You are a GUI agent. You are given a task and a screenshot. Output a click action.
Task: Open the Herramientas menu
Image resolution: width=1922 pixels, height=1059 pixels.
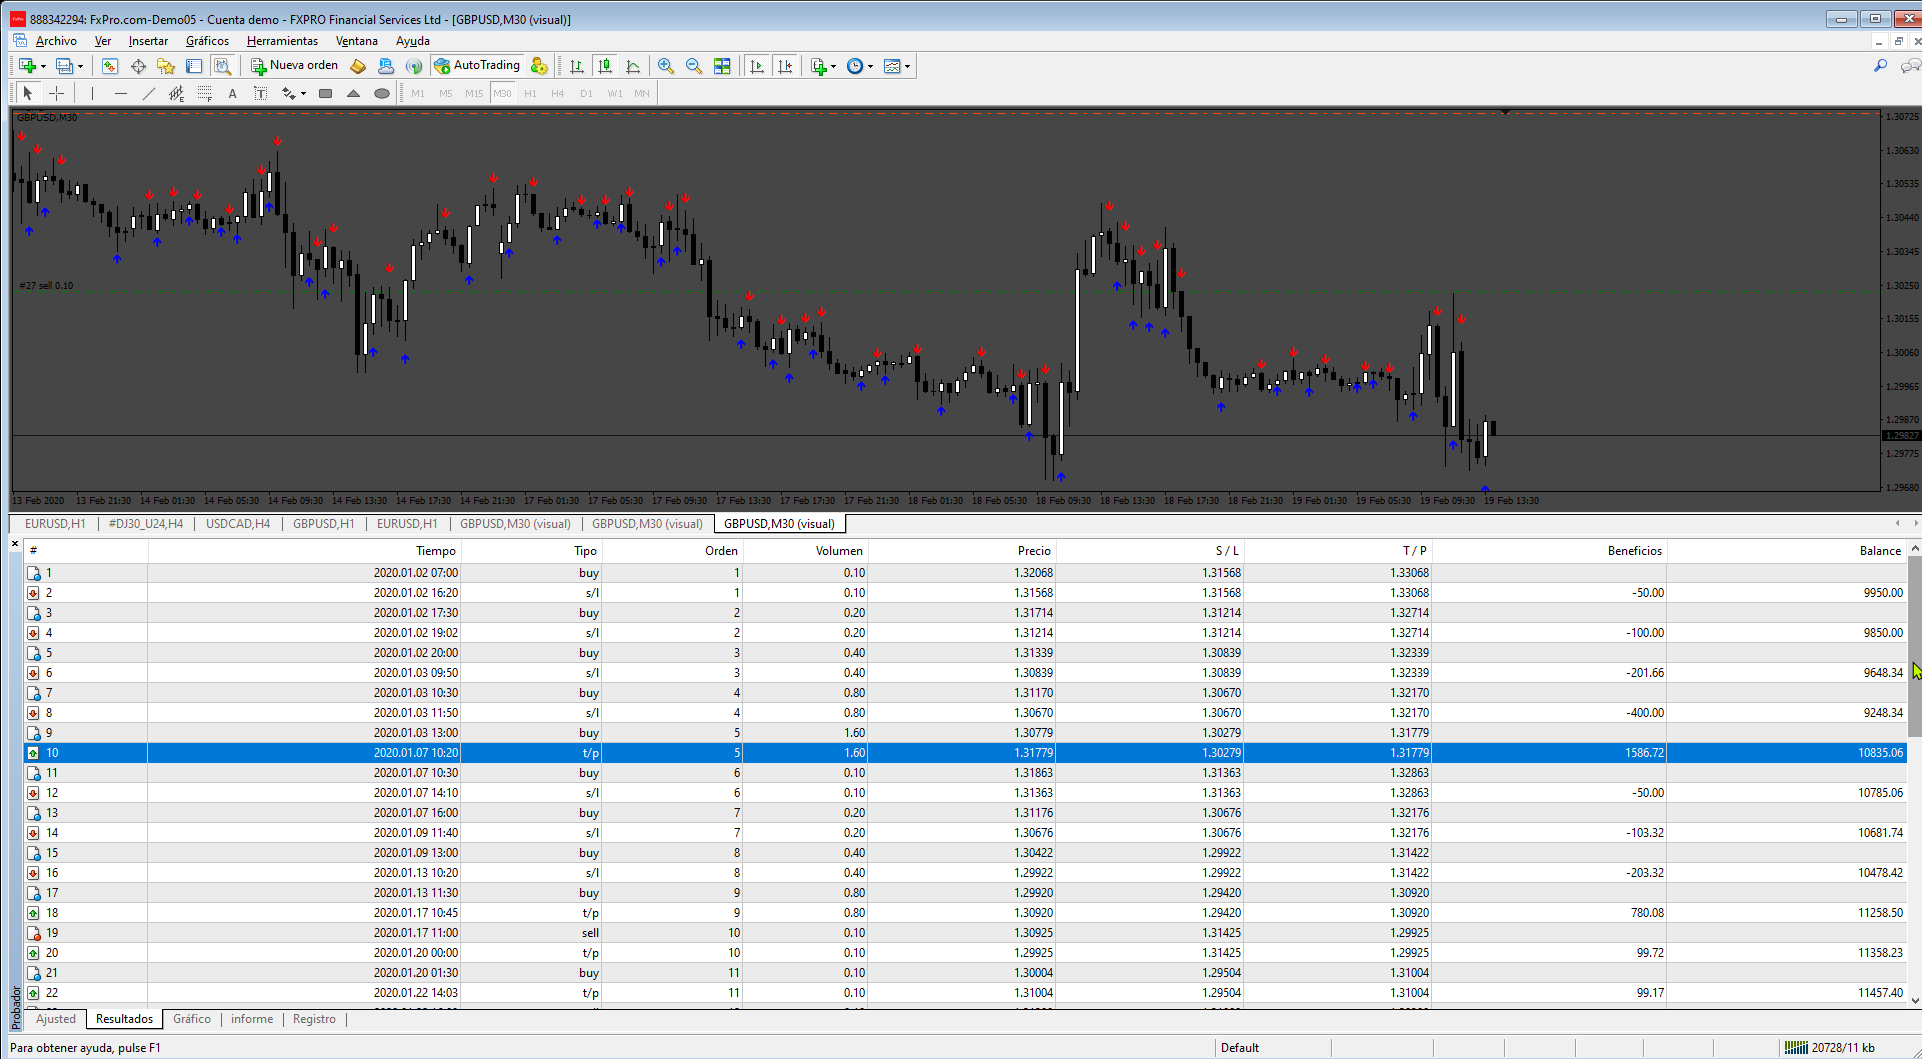click(282, 41)
